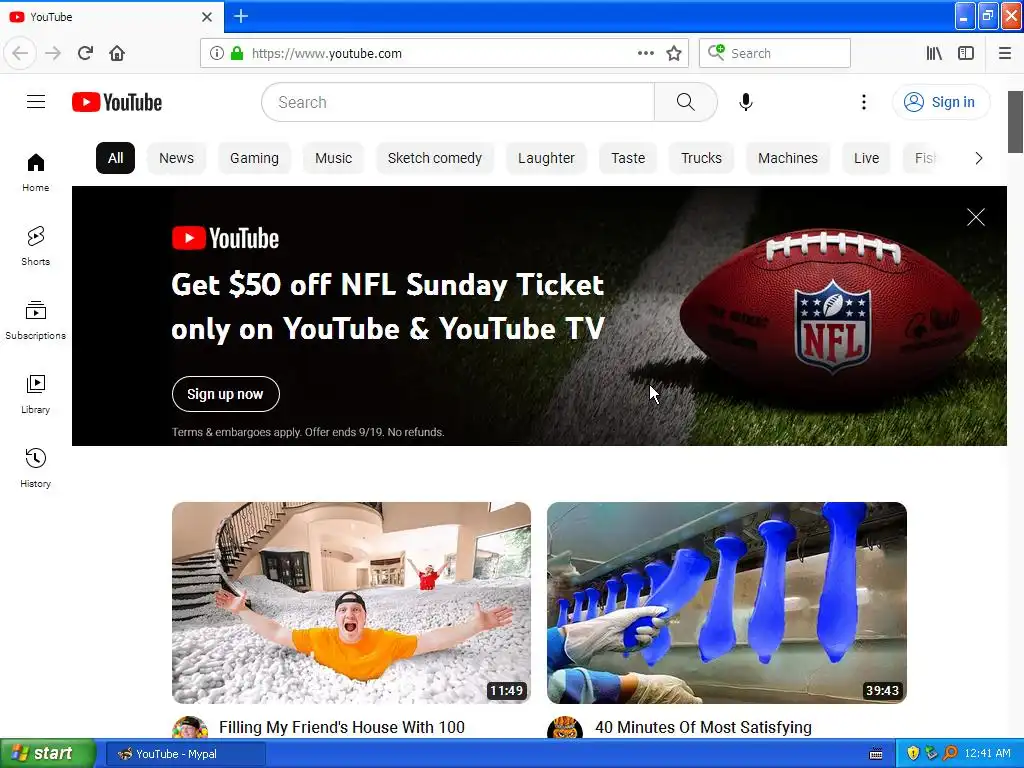
Task: Bookmark this page with the star icon
Action: (x=674, y=53)
